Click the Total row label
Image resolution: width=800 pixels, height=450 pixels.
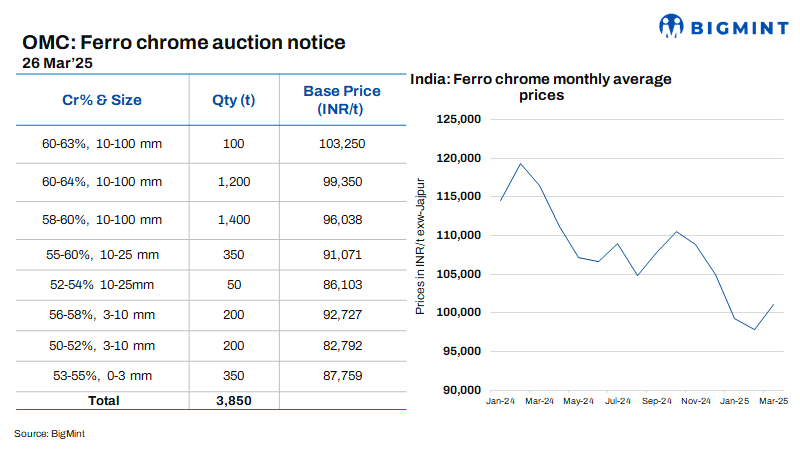click(102, 400)
